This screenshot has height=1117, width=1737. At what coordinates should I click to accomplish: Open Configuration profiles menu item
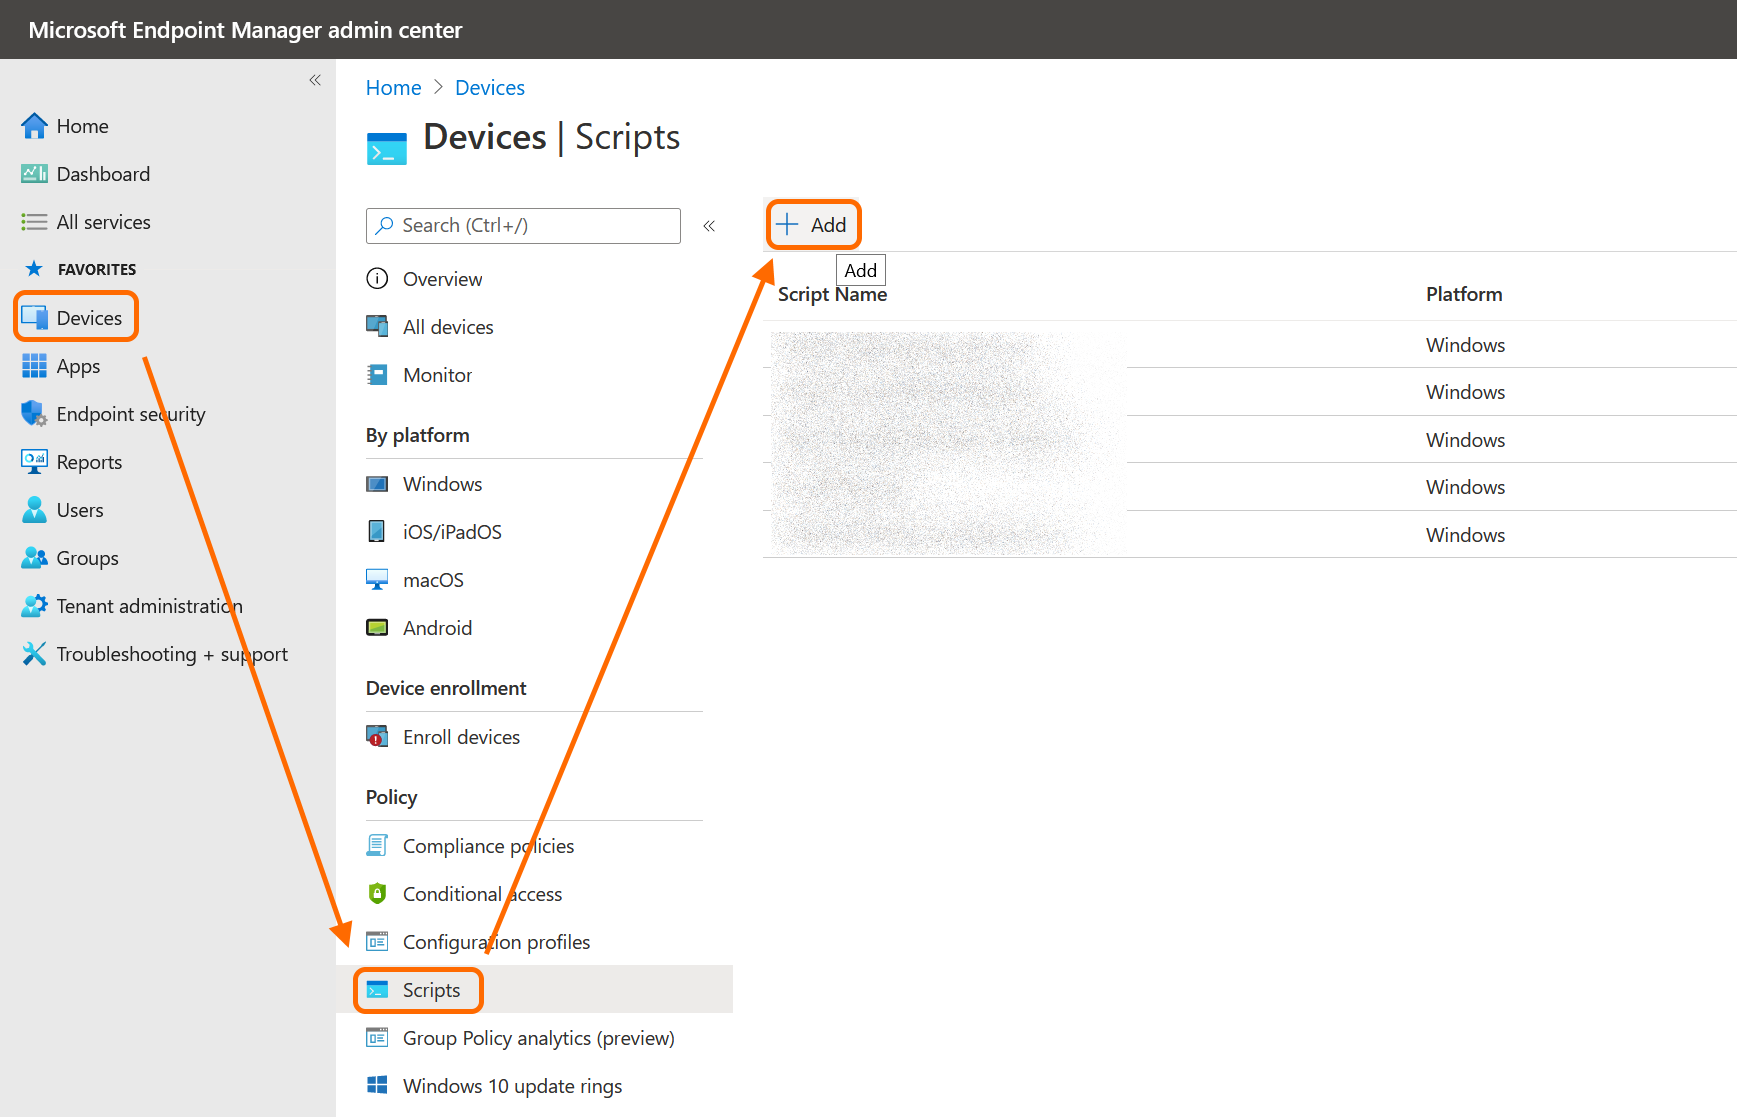click(x=496, y=942)
